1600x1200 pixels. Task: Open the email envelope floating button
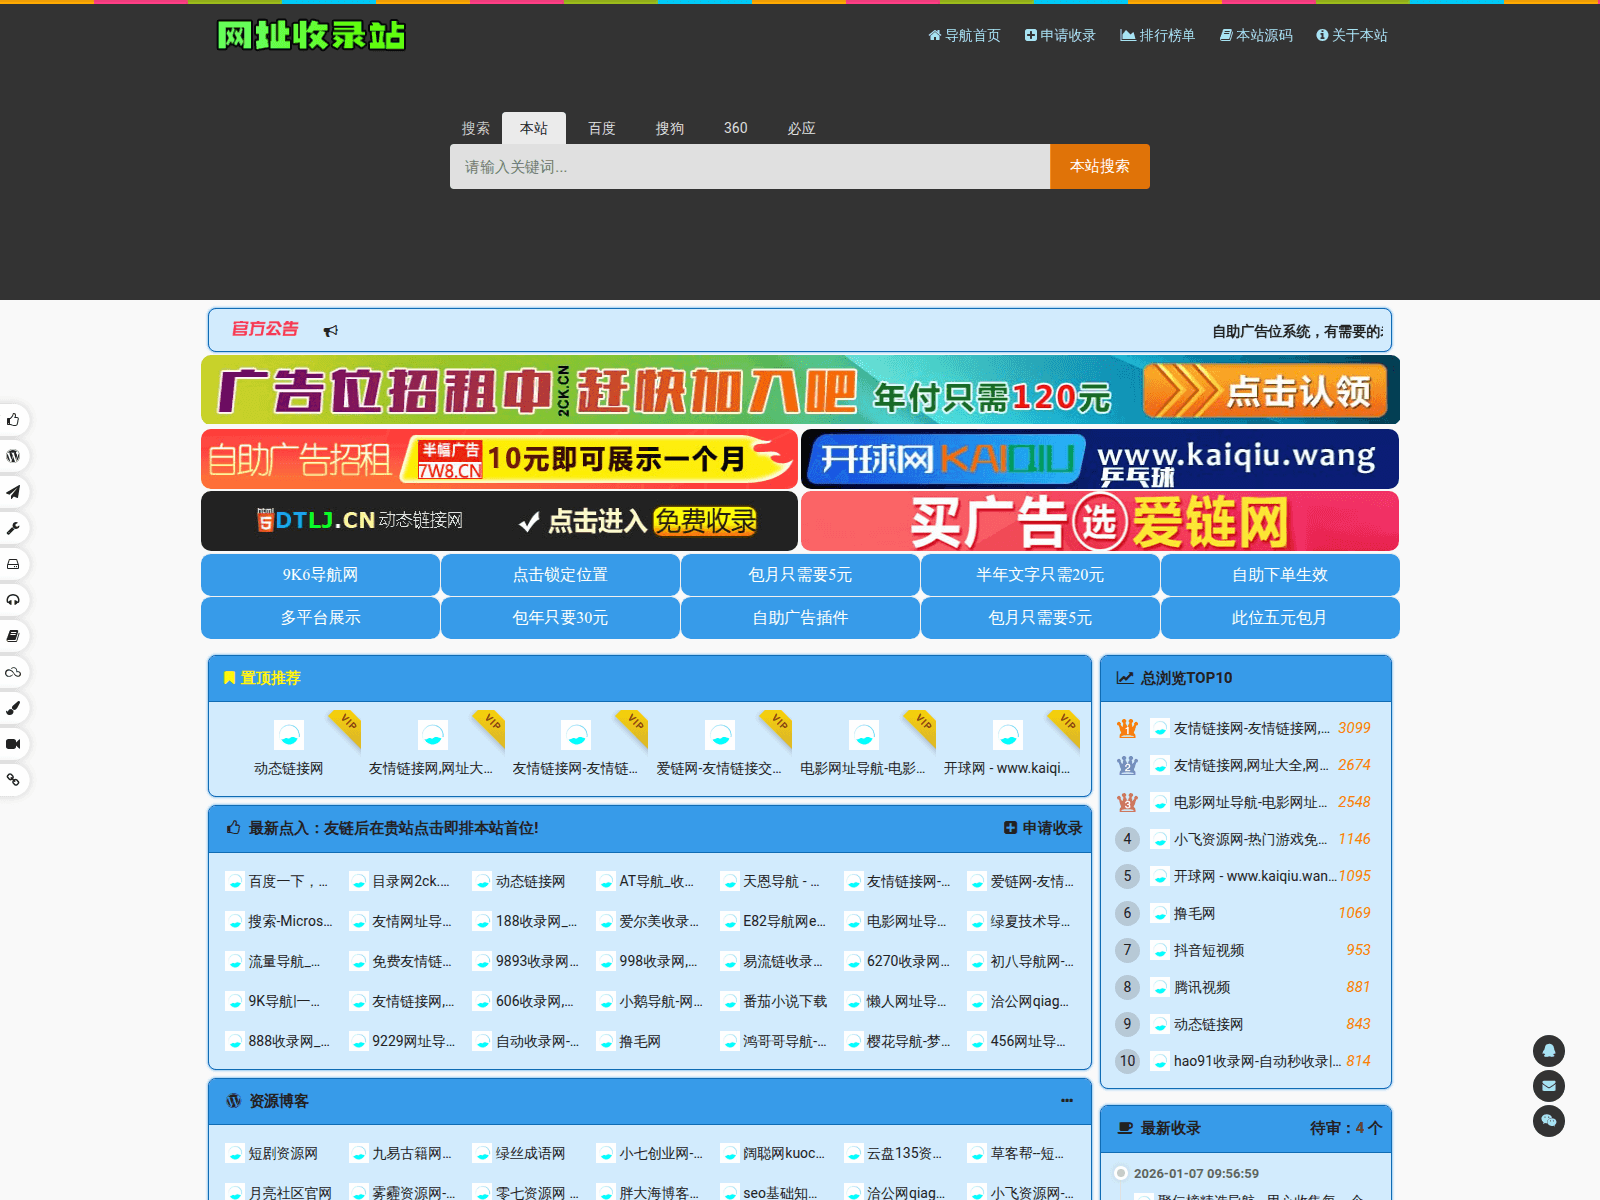(1548, 1086)
